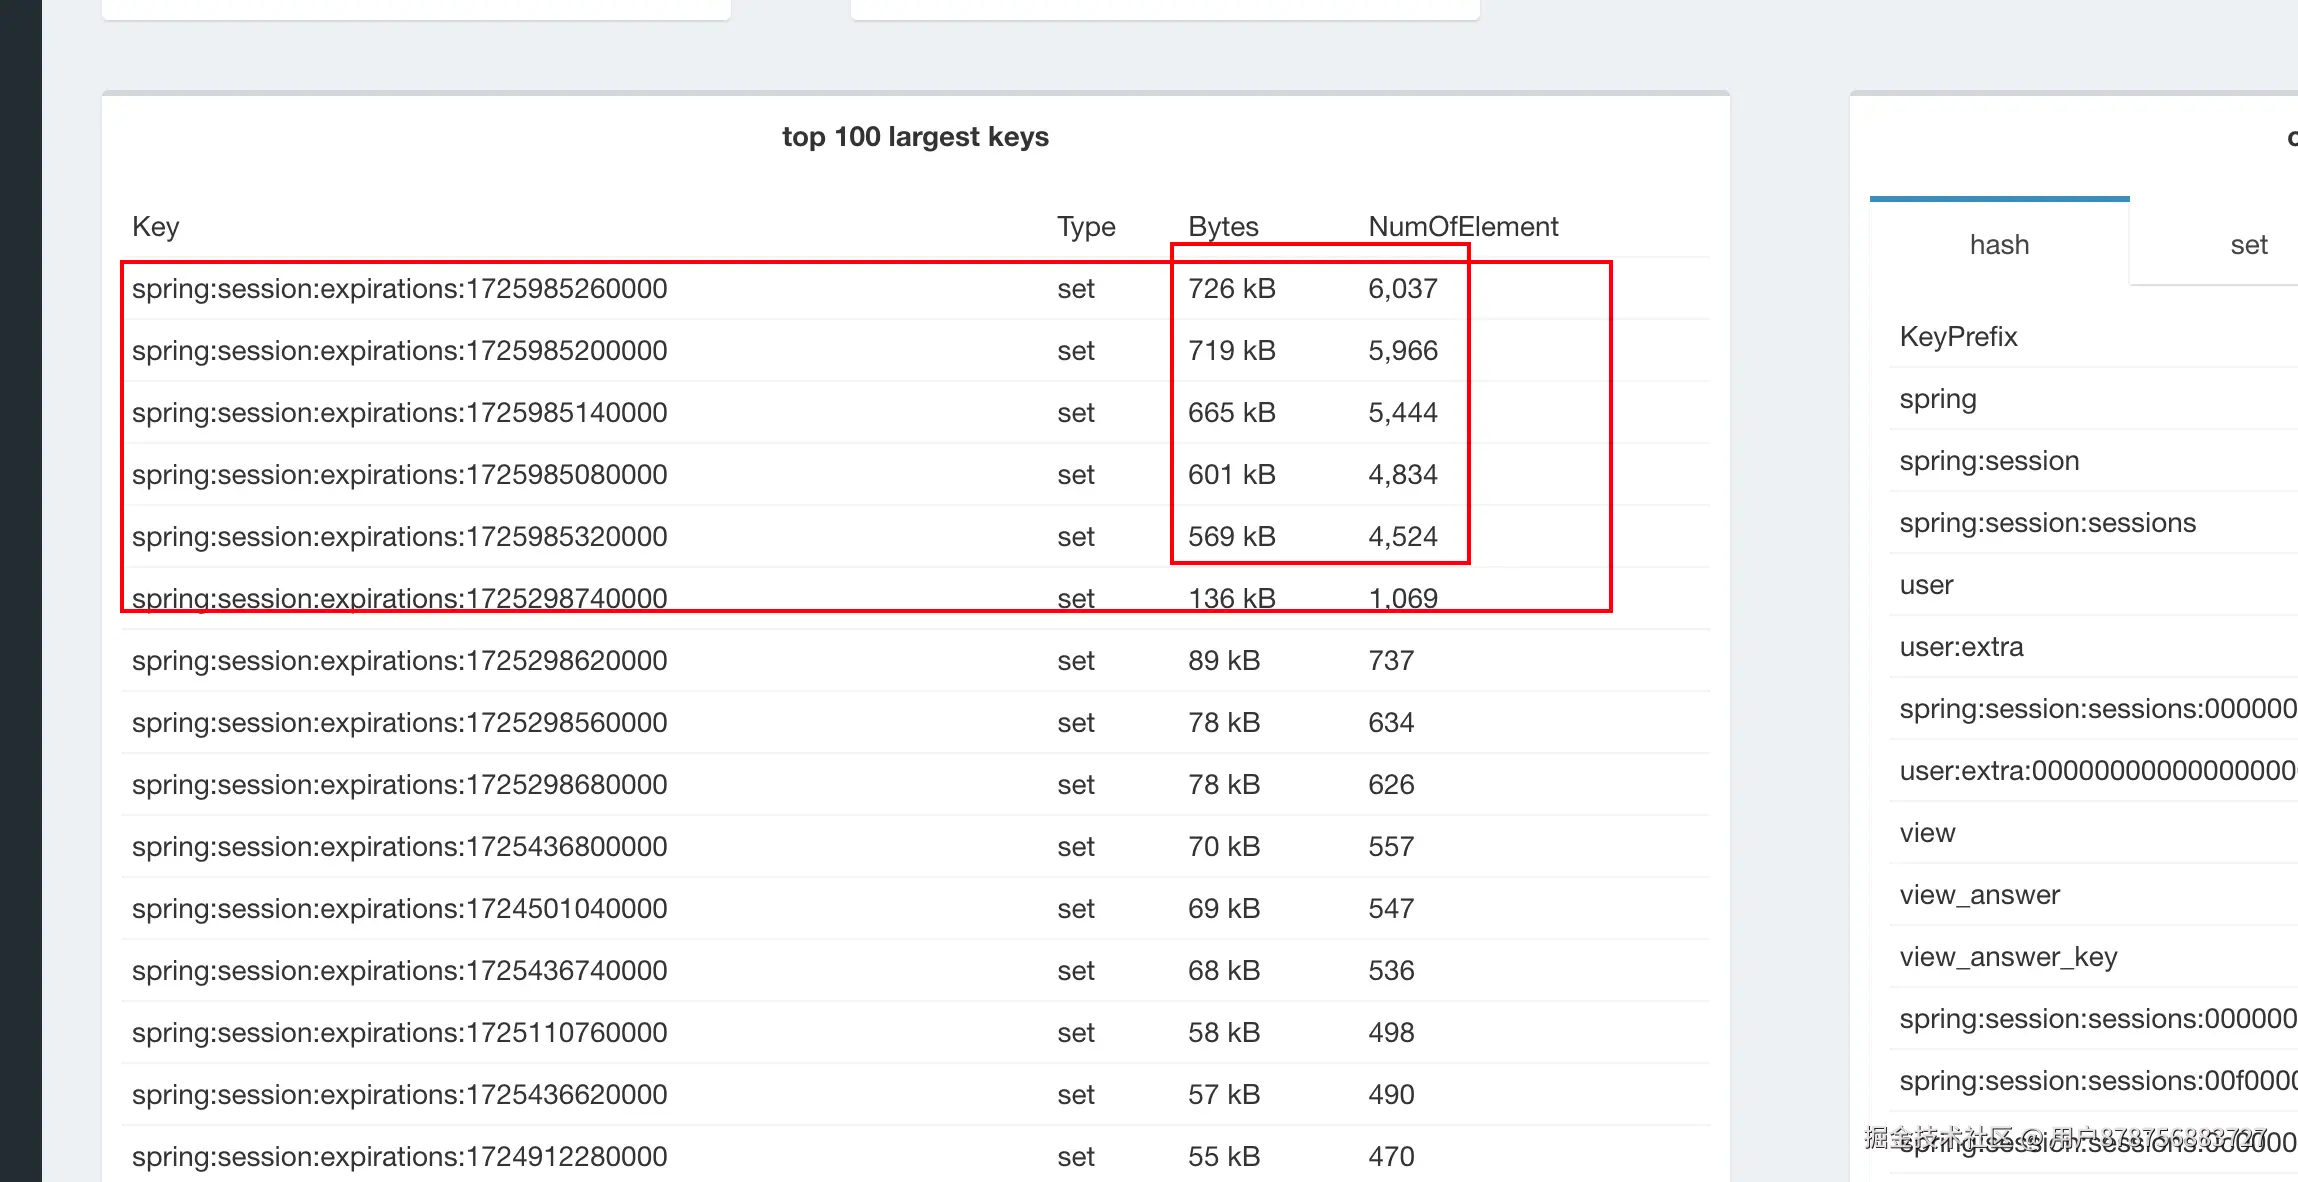Select key spring:session:expirations:1725985320000

pyautogui.click(x=399, y=537)
